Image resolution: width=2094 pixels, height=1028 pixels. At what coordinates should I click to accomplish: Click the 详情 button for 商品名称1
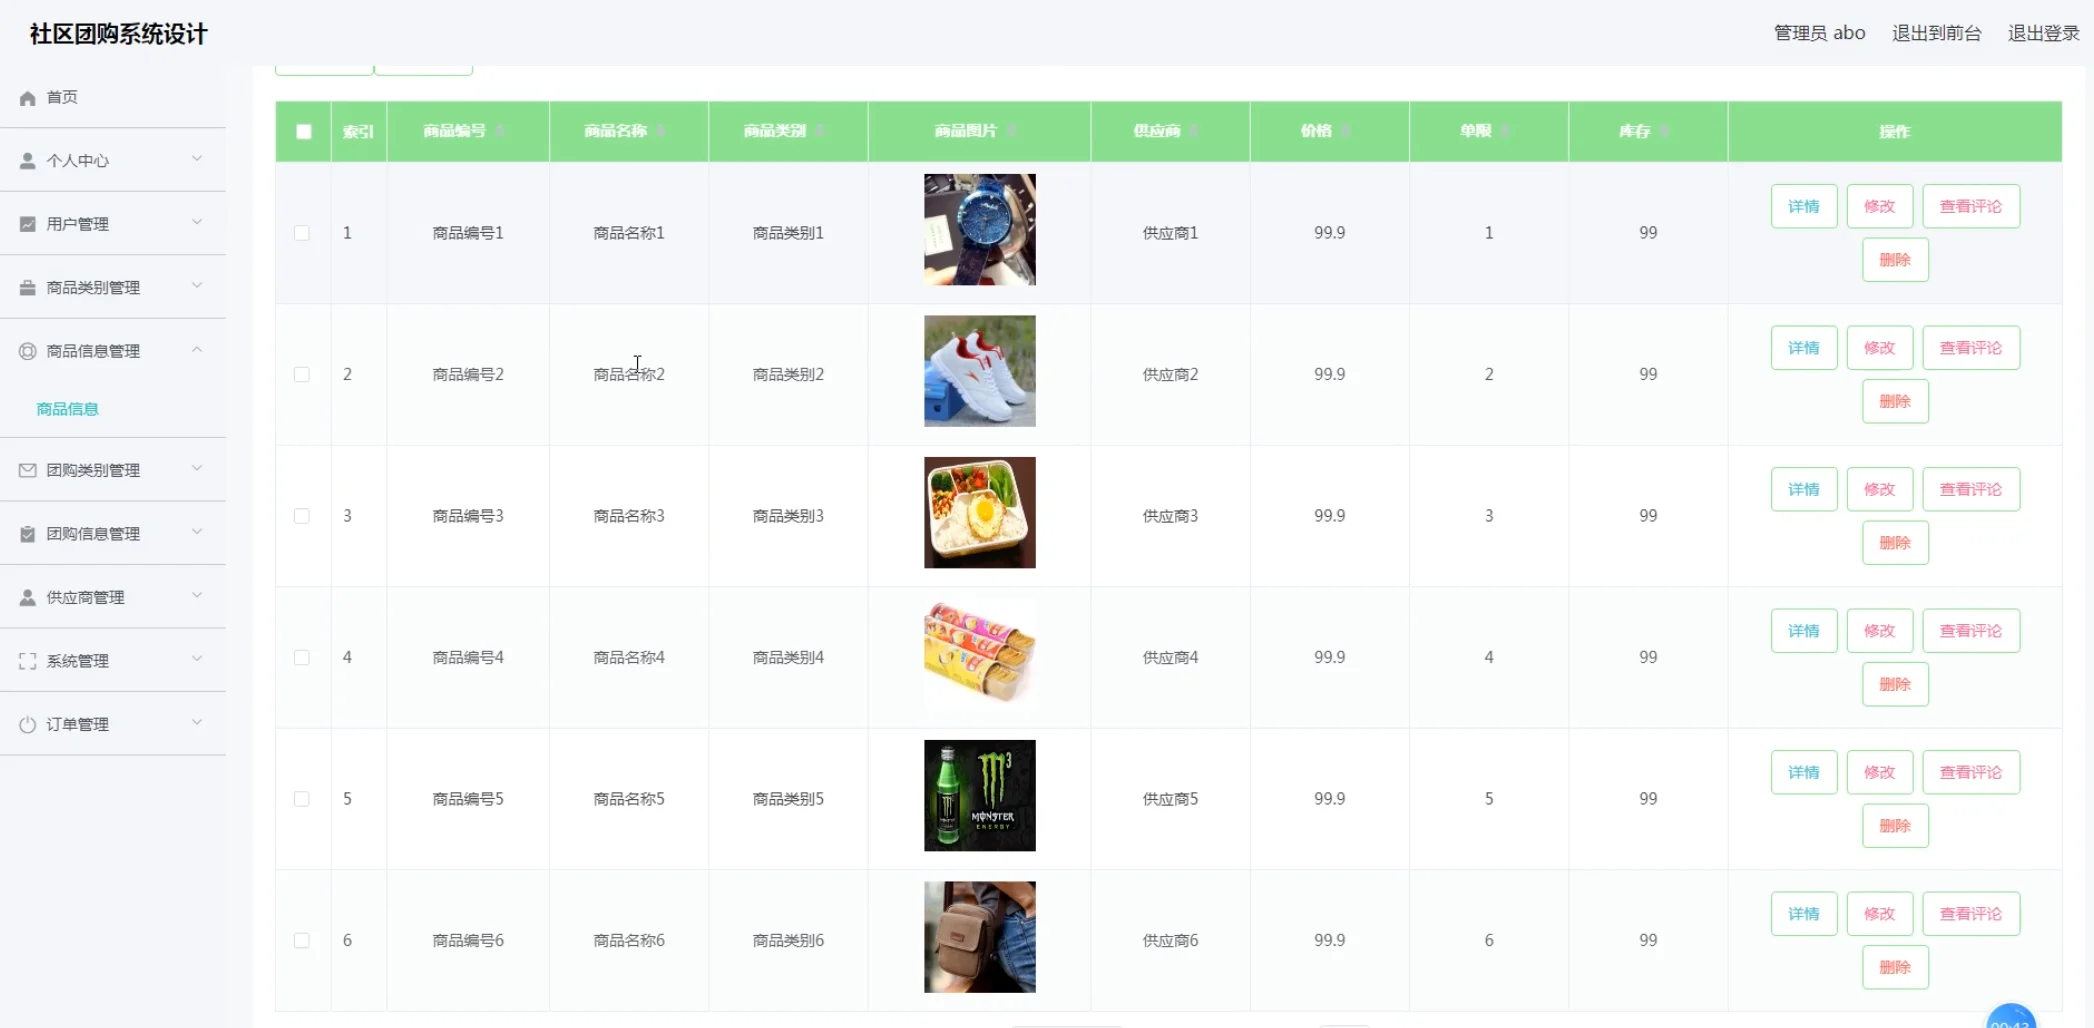click(1803, 206)
